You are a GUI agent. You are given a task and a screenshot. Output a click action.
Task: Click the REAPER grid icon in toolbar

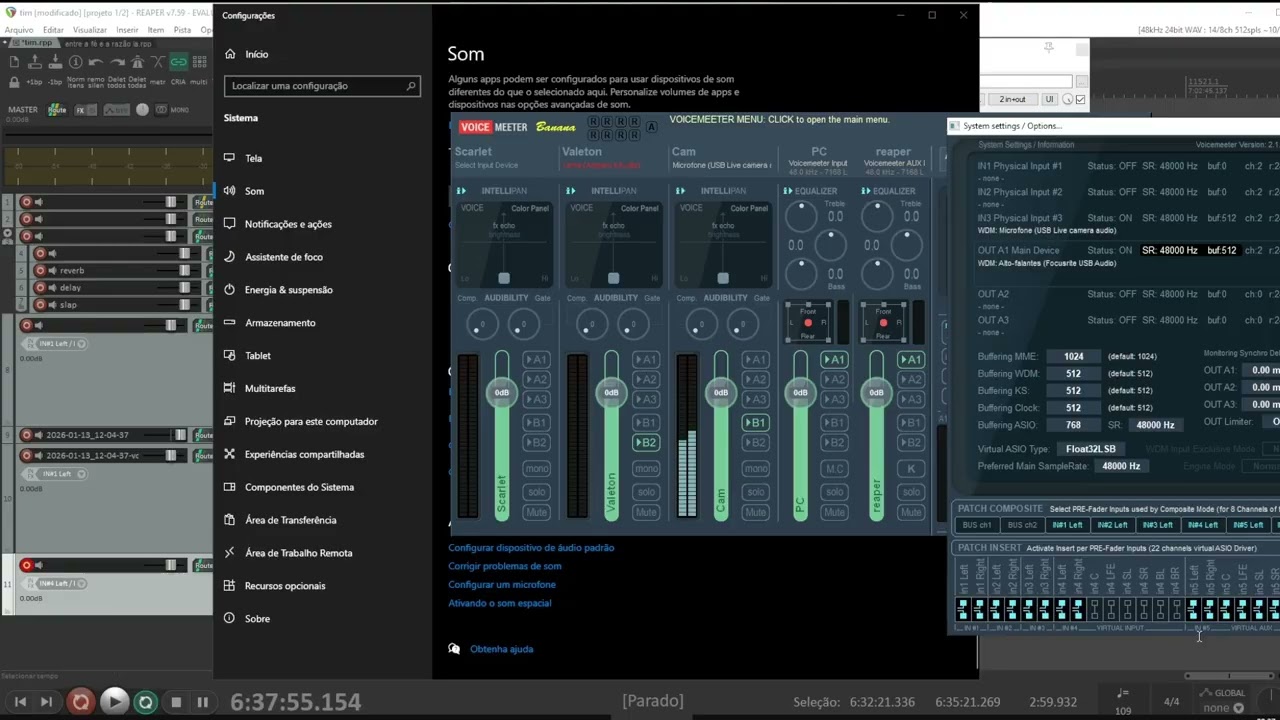click(199, 62)
